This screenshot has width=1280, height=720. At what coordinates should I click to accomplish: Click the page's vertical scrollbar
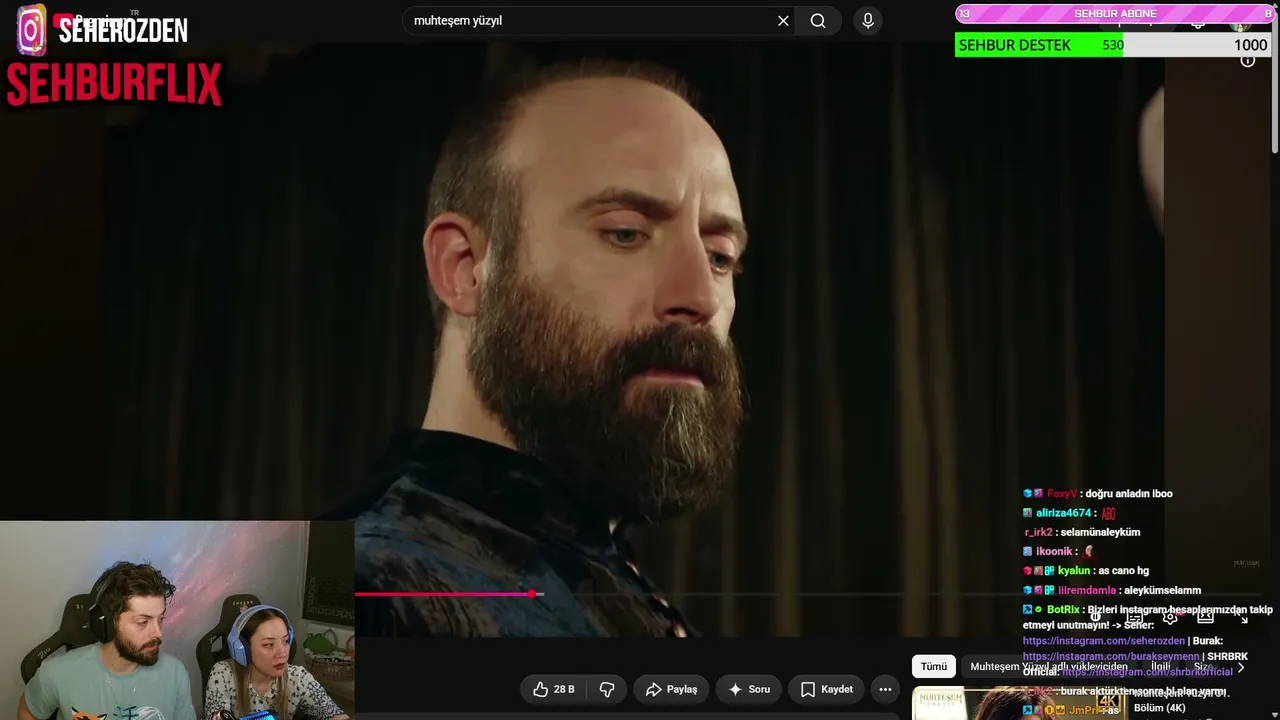(1275, 80)
